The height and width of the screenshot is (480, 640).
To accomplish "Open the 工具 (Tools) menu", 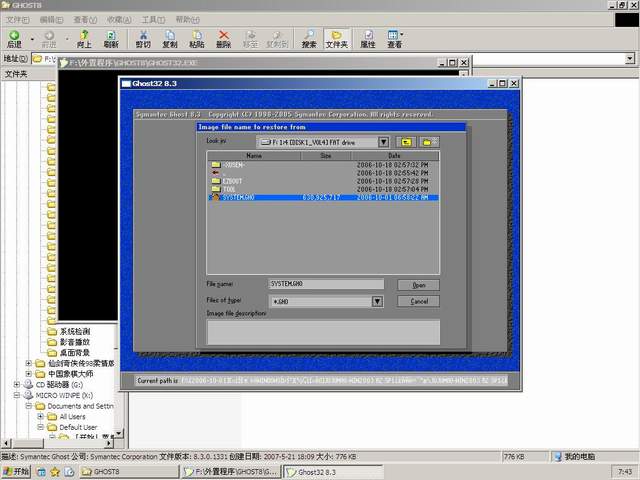I will (x=152, y=19).
